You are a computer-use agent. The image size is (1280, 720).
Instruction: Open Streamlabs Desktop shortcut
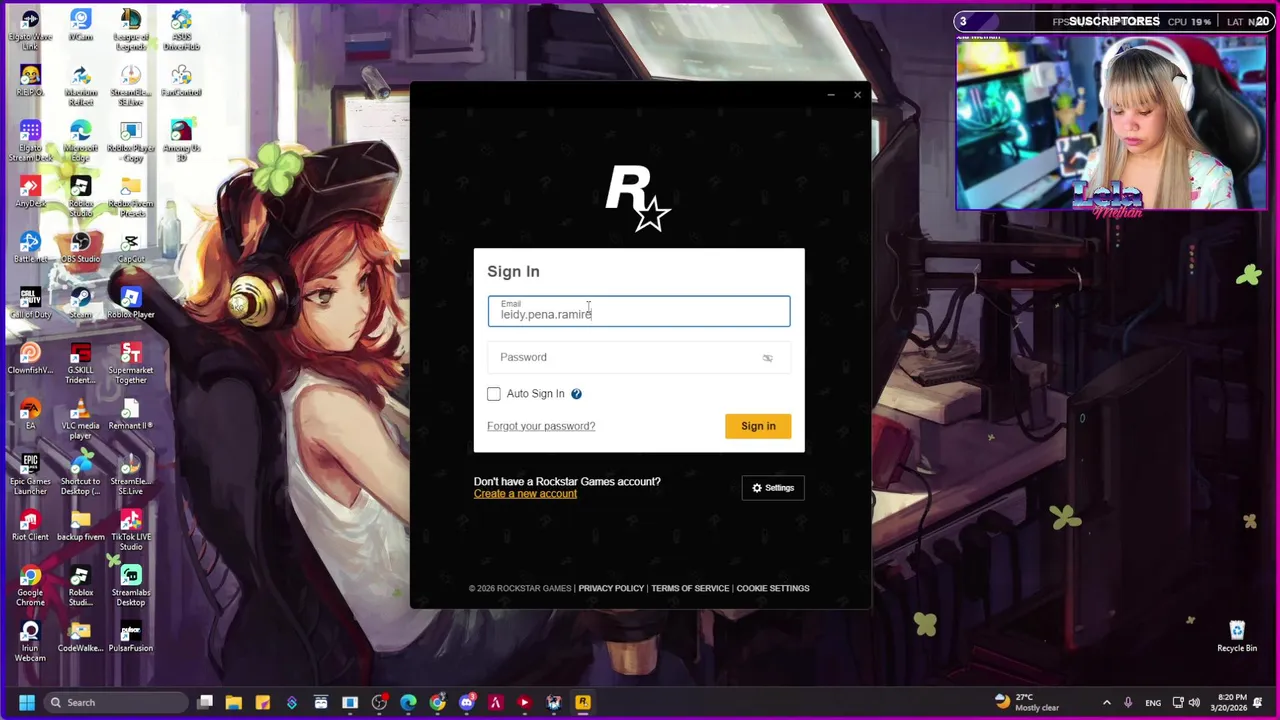pos(131,586)
